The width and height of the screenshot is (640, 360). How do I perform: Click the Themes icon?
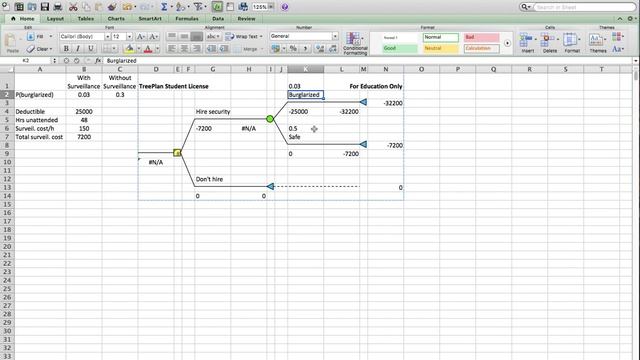point(597,42)
